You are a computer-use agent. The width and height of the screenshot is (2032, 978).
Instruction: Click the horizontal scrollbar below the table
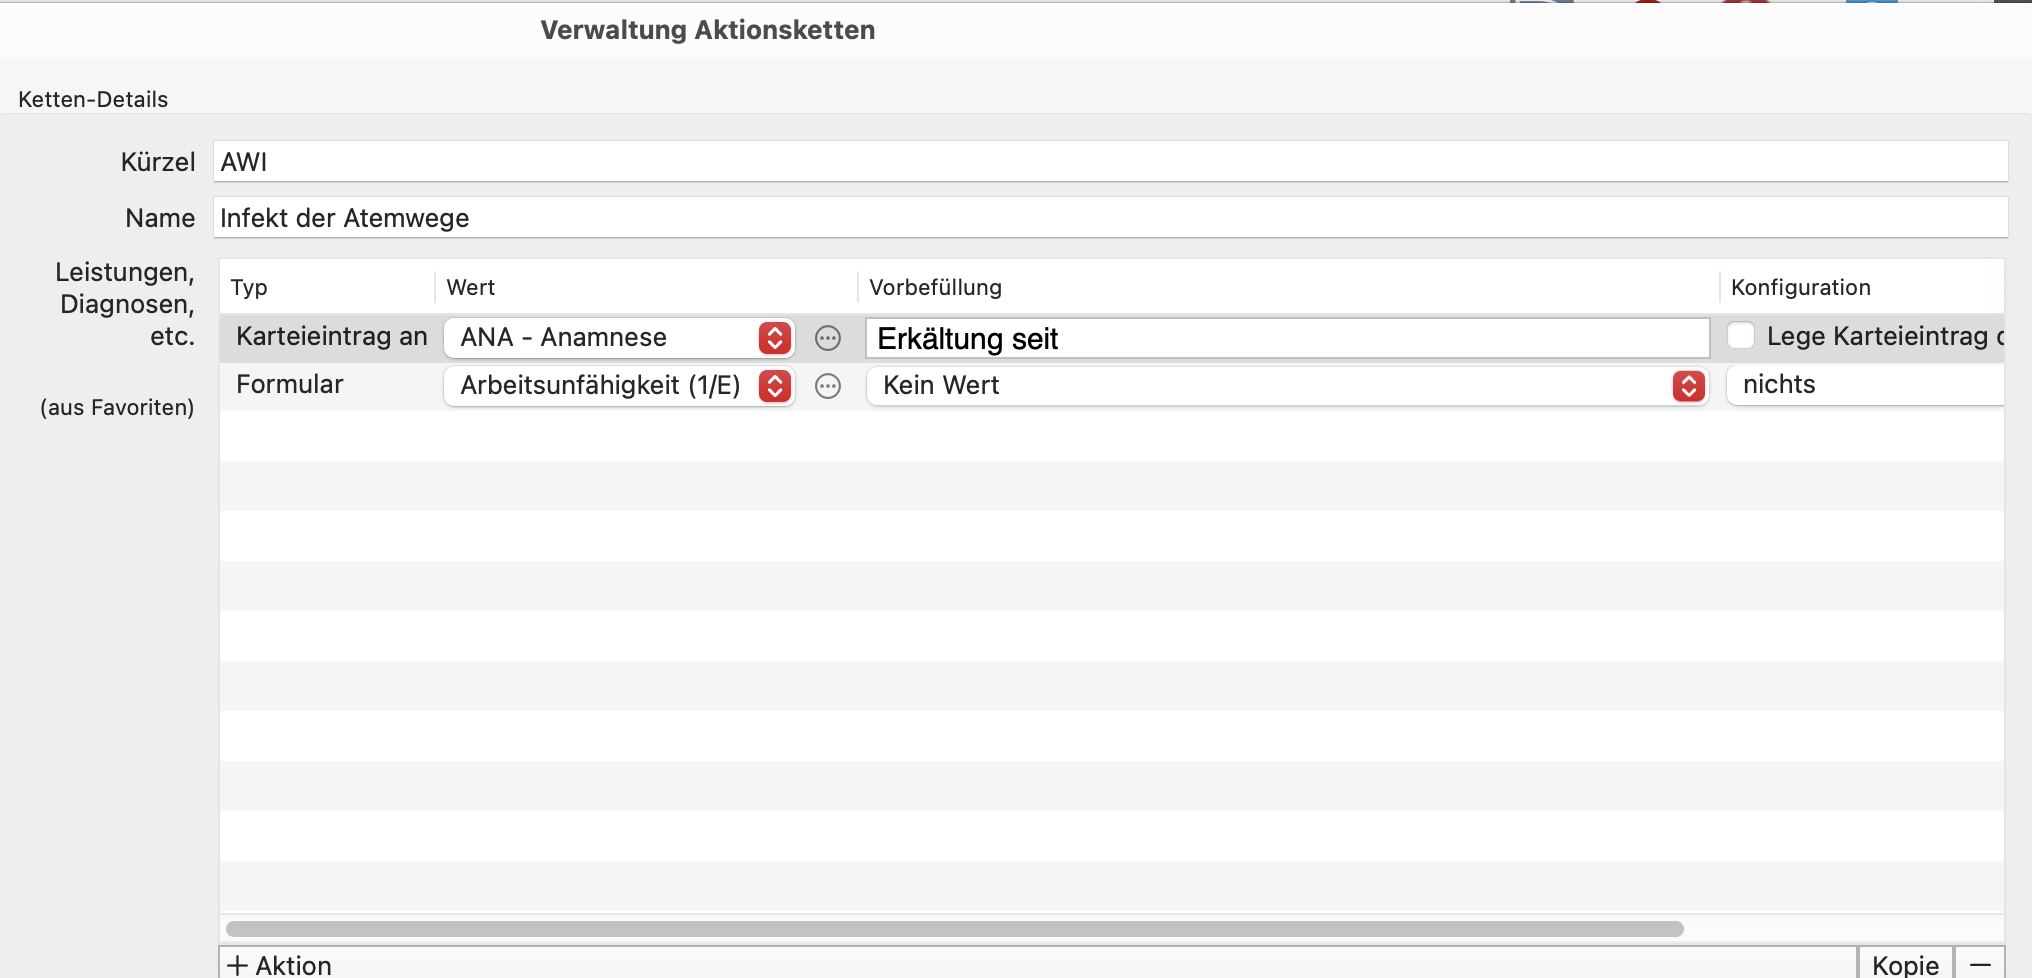pos(955,929)
